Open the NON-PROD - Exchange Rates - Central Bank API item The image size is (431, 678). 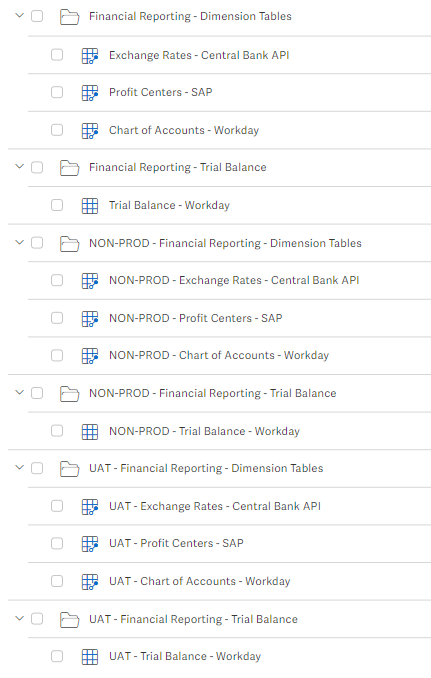pos(234,280)
